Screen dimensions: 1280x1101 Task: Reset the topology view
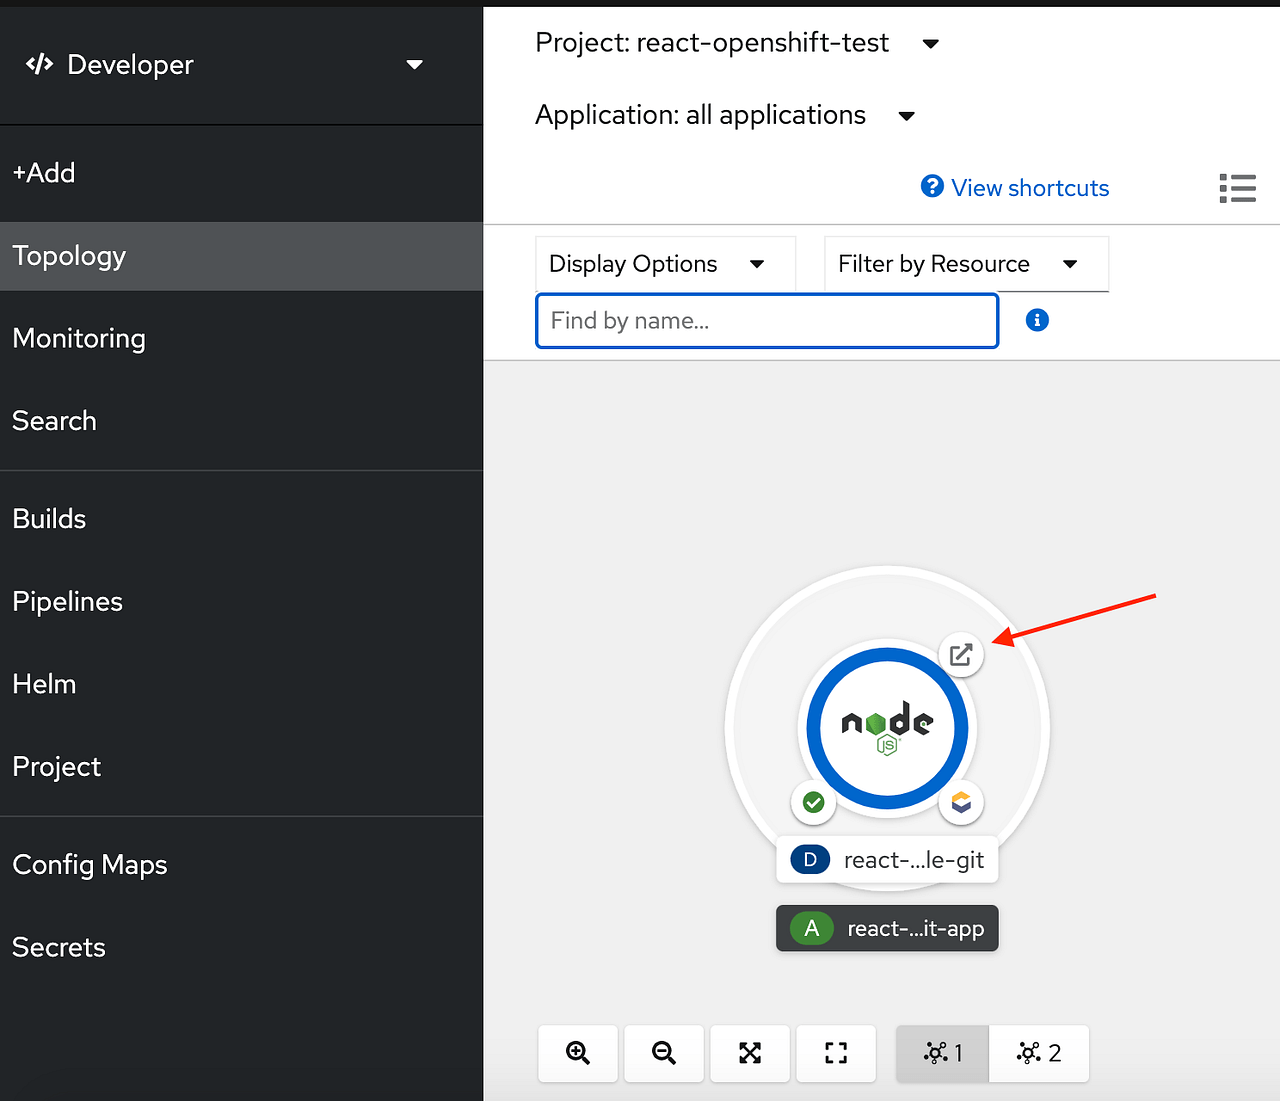coord(836,1053)
